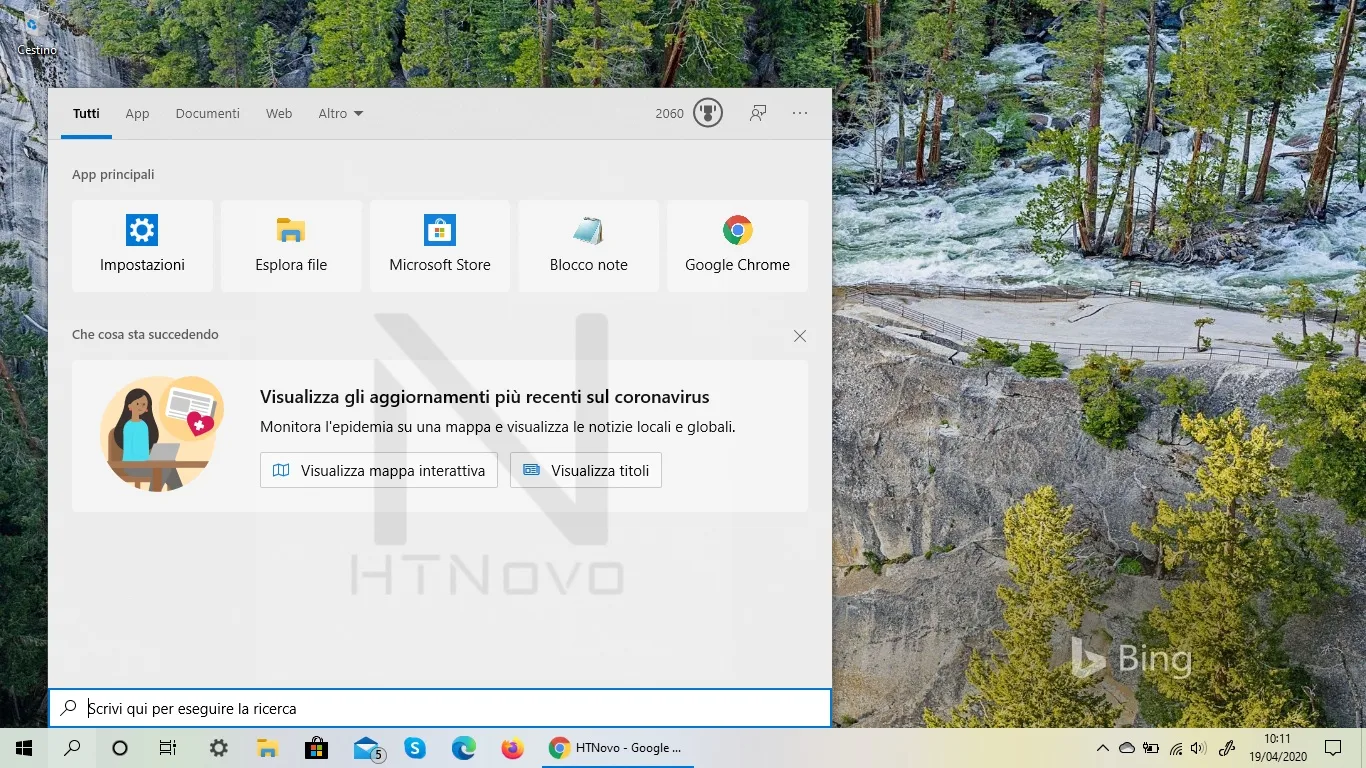Viewport: 1366px width, 768px height.
Task: Click the feedback icon in search panel
Action: (758, 113)
